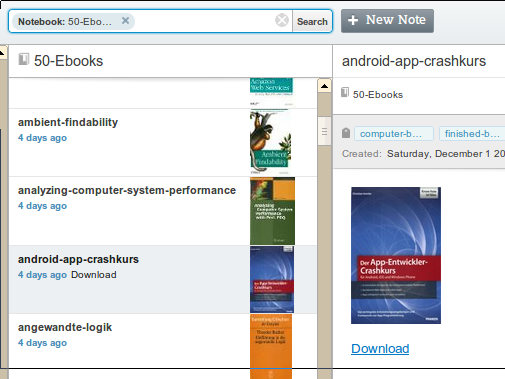Click the large App-Entwickler-Crashkurs cover image
Screen dimensions: 505x379
[x=396, y=255]
